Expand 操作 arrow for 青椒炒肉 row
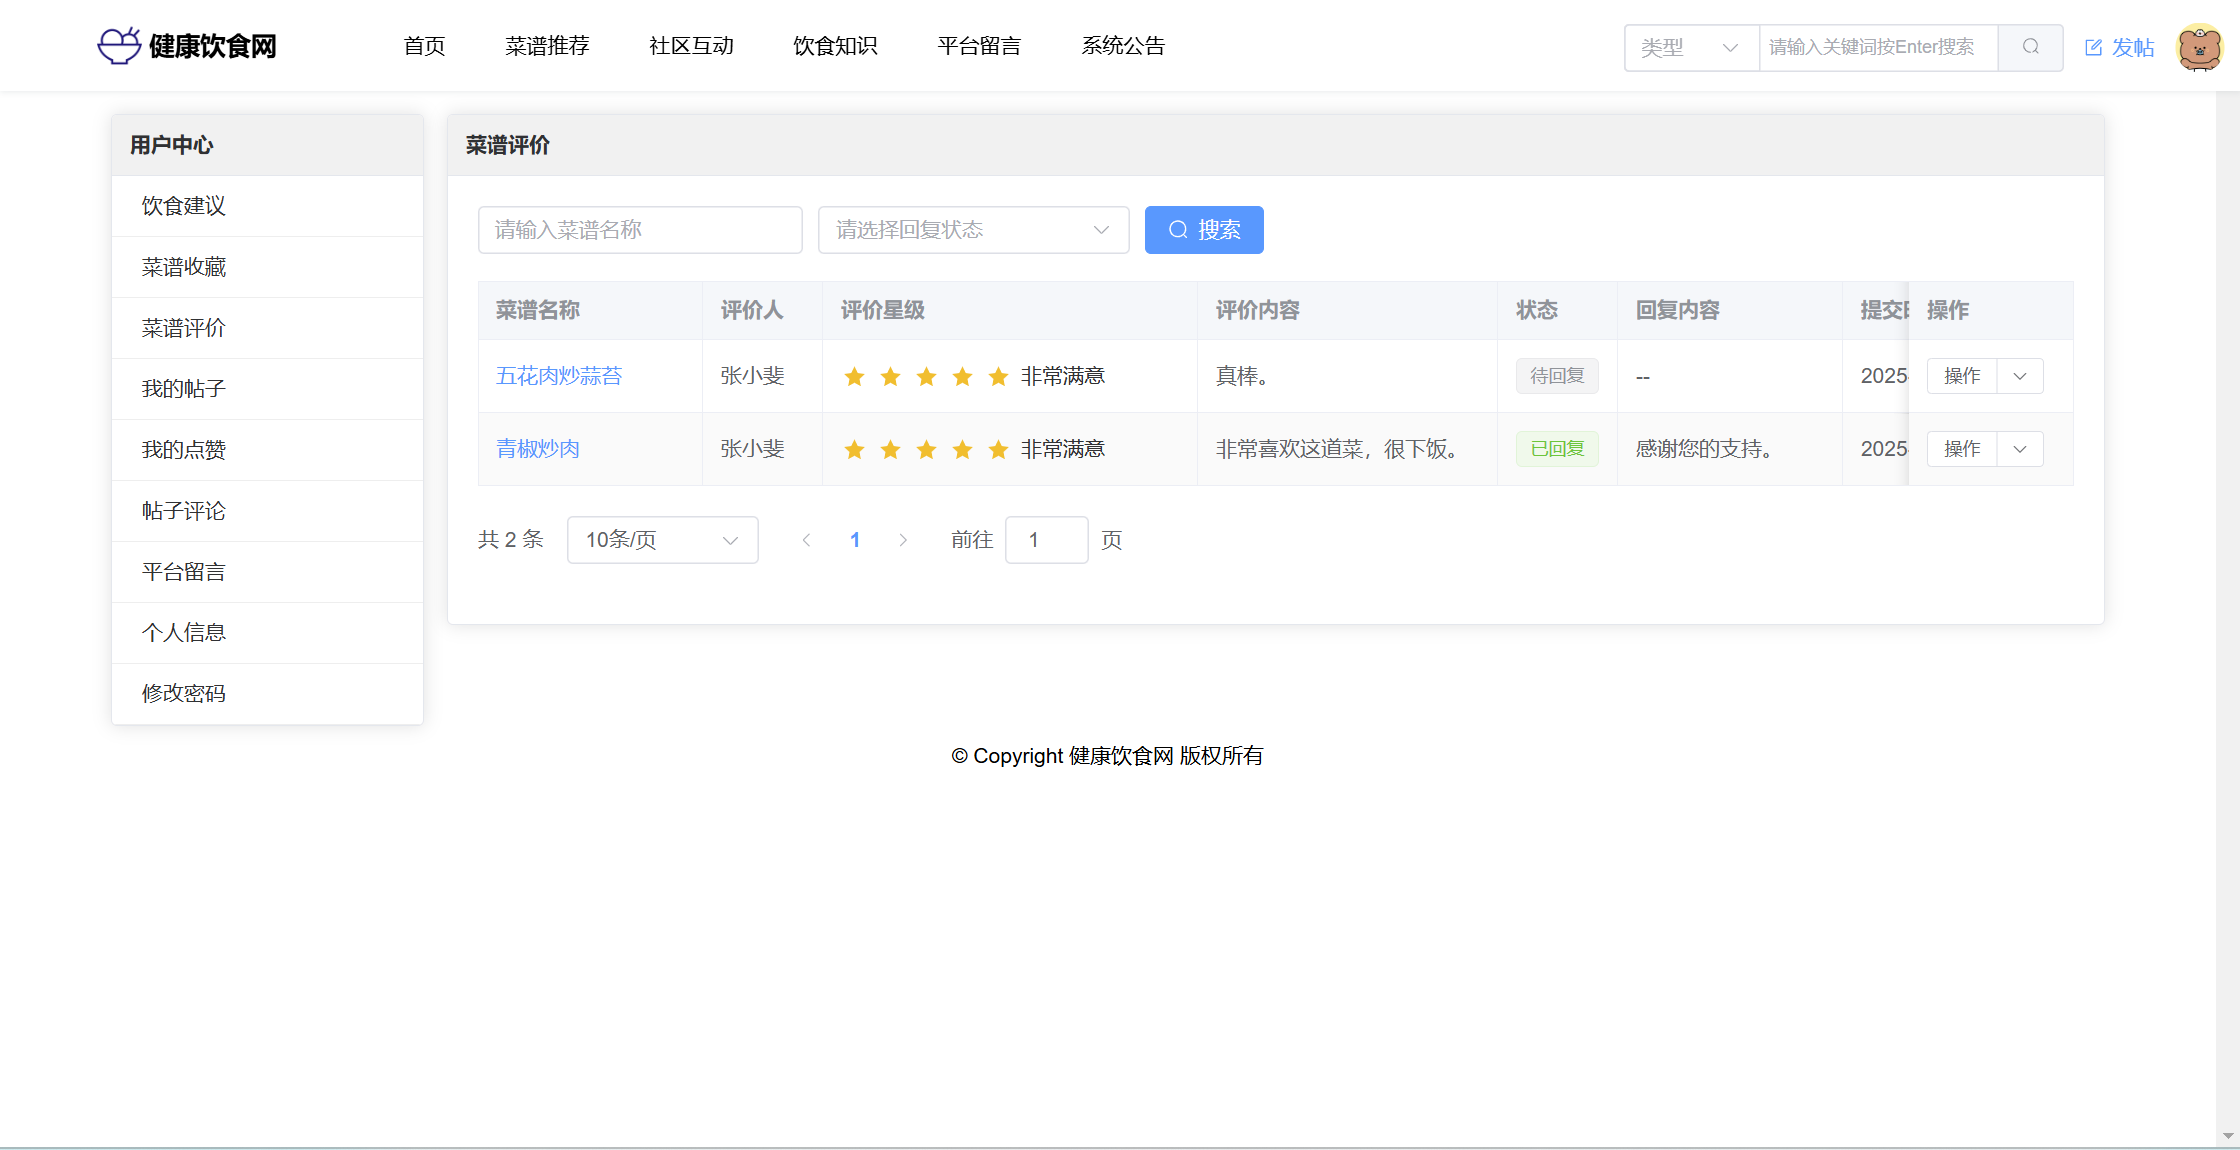2240x1150 pixels. click(2020, 449)
